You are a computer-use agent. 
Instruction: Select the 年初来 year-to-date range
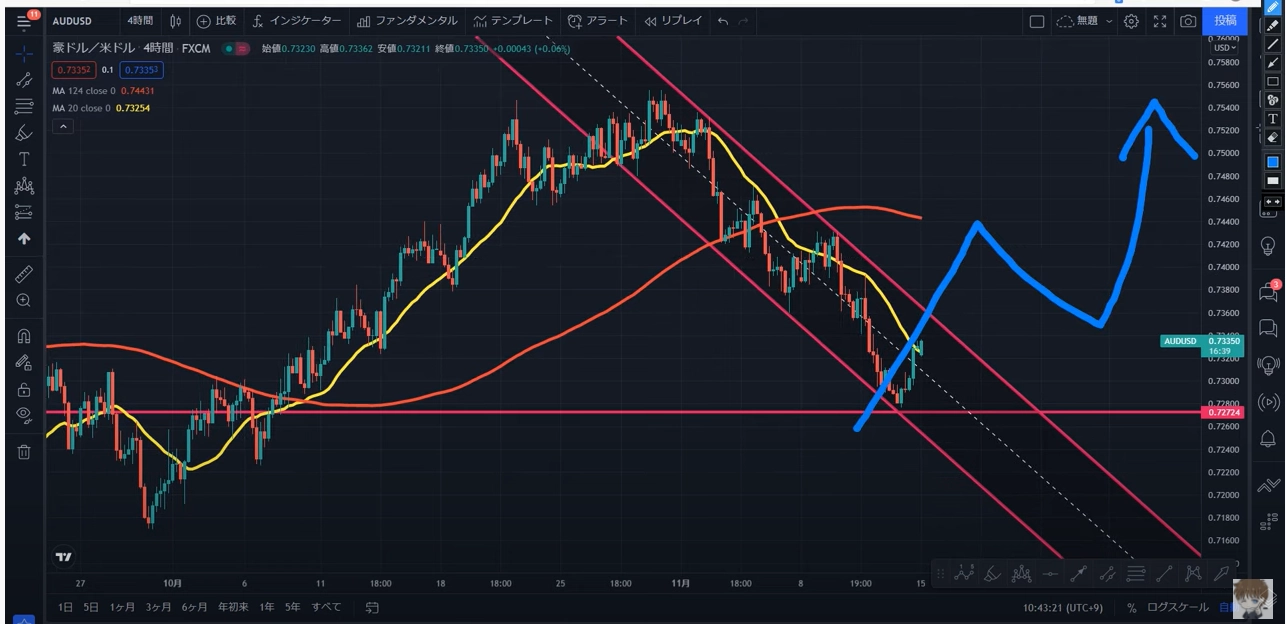tap(233, 607)
